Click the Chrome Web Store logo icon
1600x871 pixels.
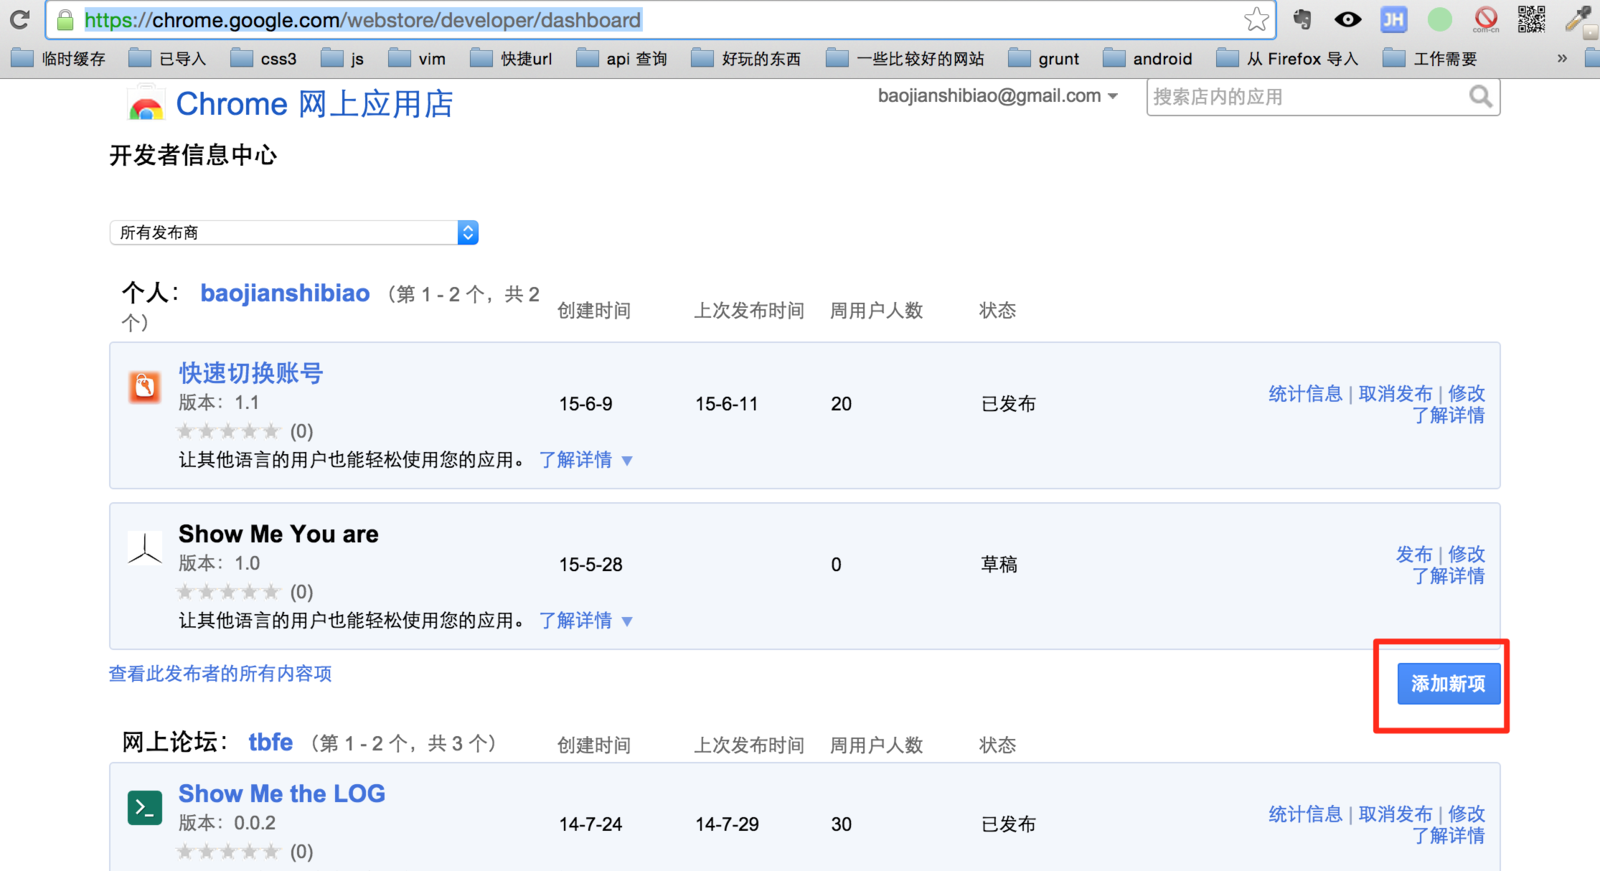pyautogui.click(x=145, y=105)
